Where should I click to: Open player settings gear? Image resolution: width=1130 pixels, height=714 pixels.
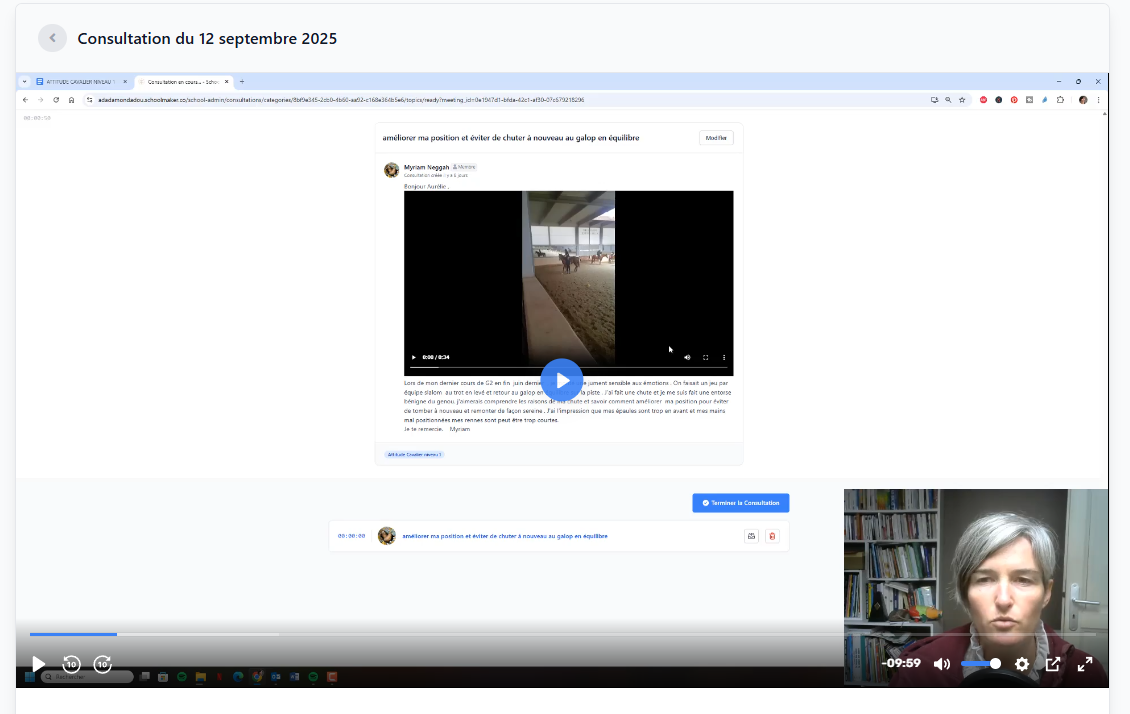pos(1021,664)
